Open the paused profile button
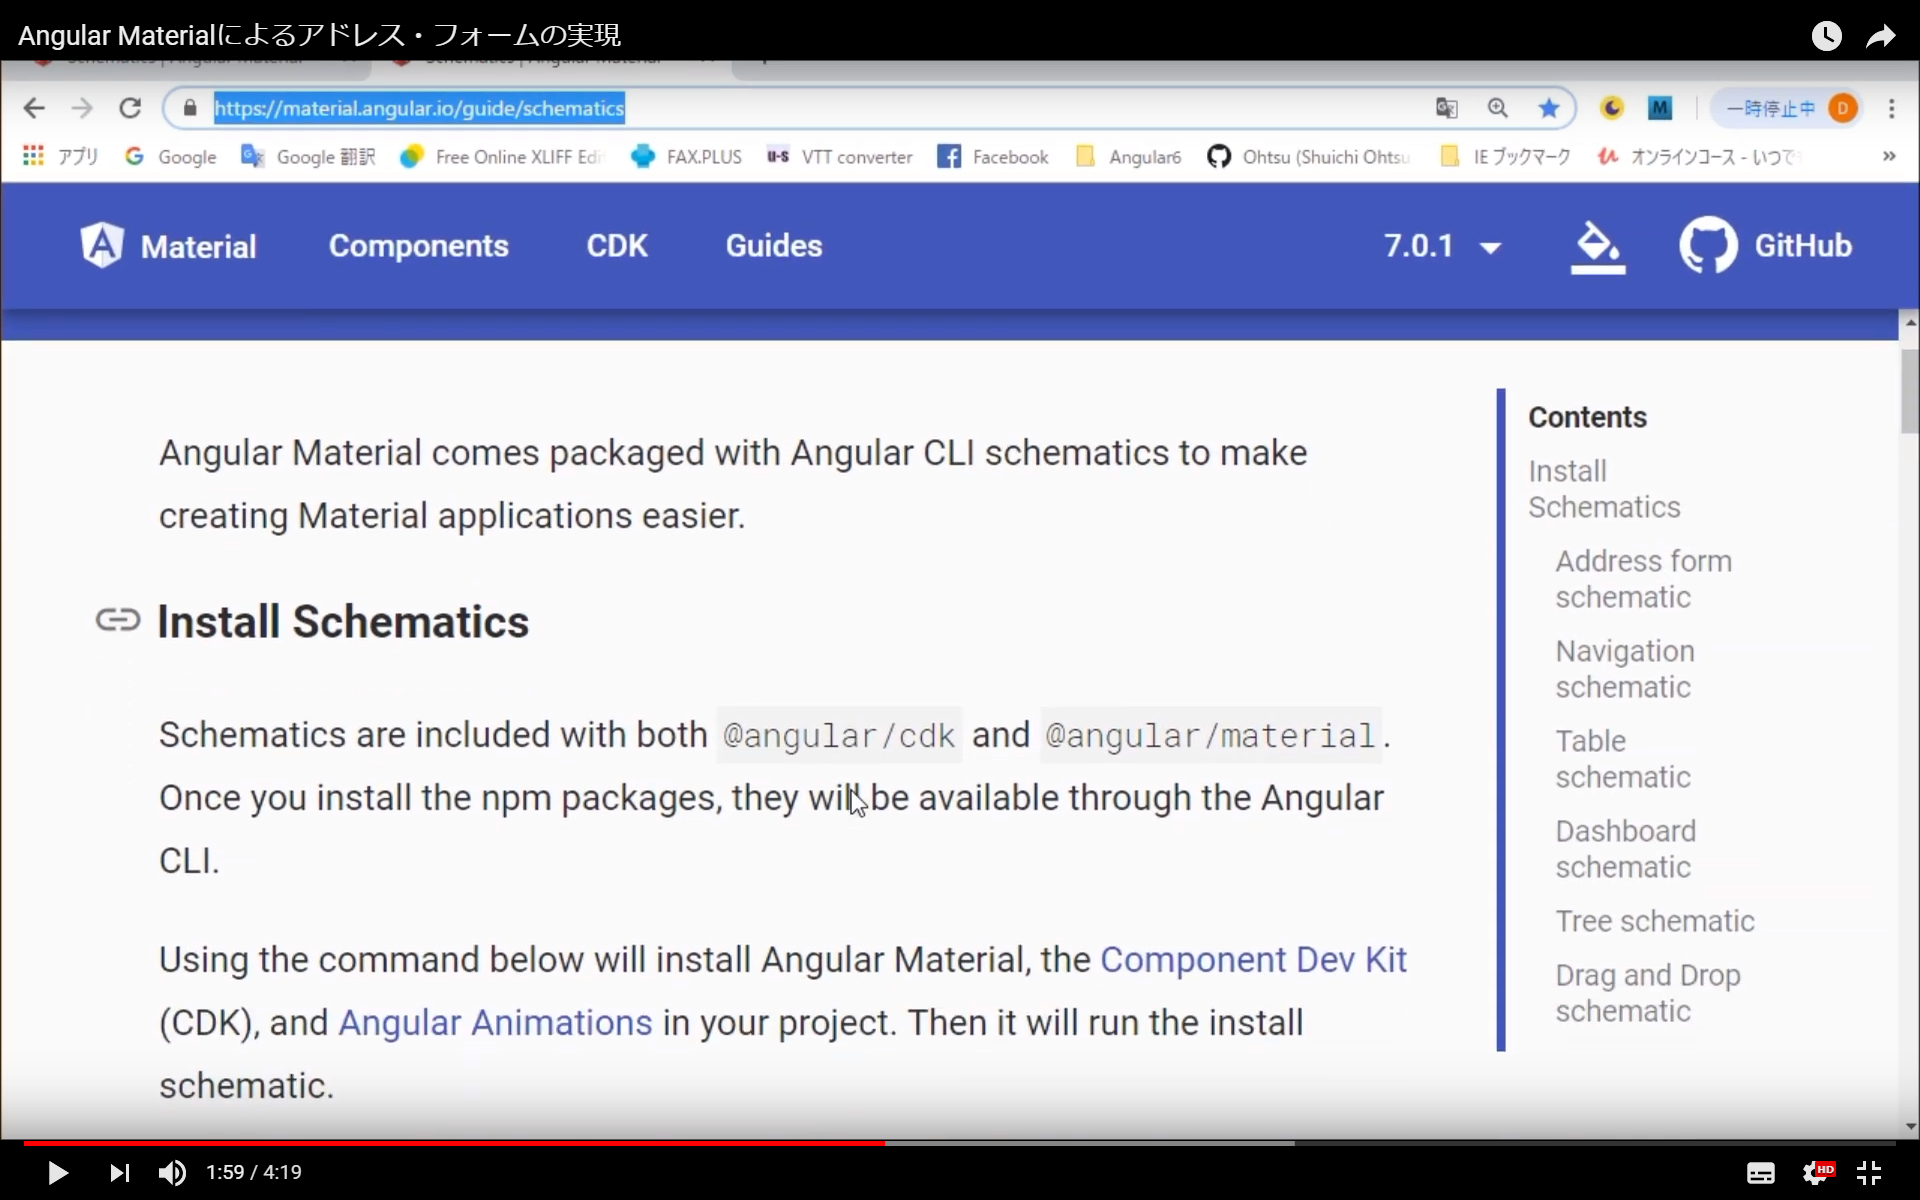The image size is (1920, 1200). [x=1787, y=108]
